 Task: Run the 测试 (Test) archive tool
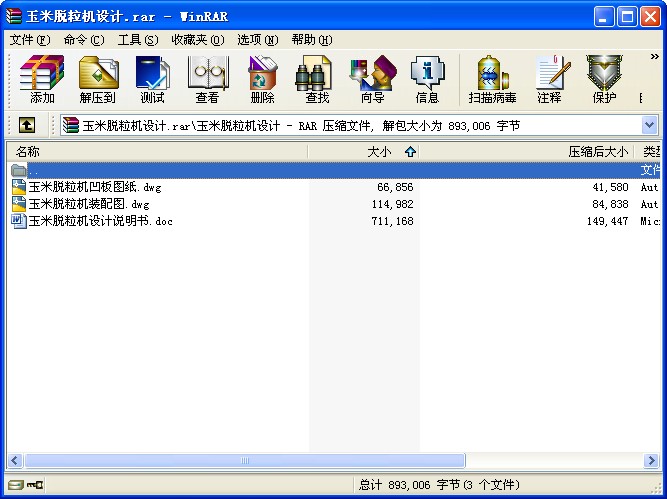152,79
